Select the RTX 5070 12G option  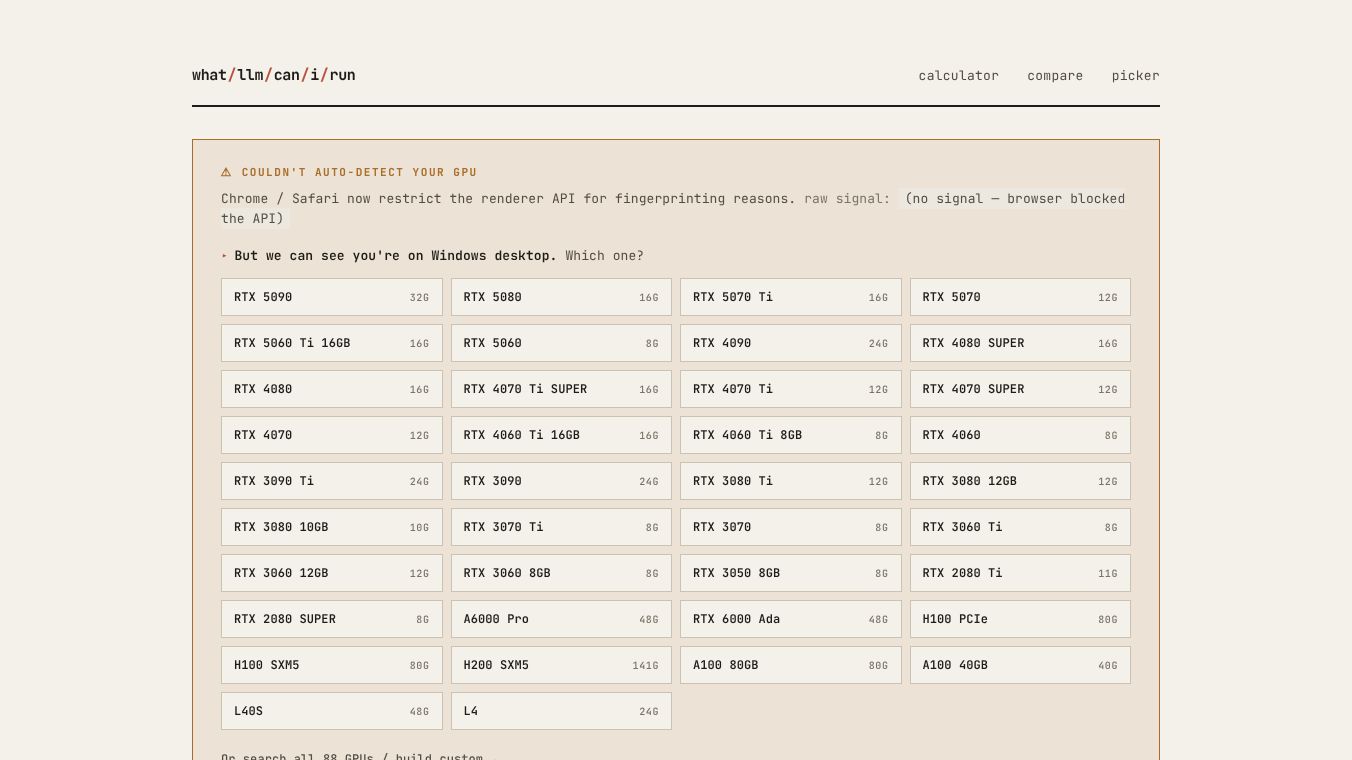click(1020, 297)
